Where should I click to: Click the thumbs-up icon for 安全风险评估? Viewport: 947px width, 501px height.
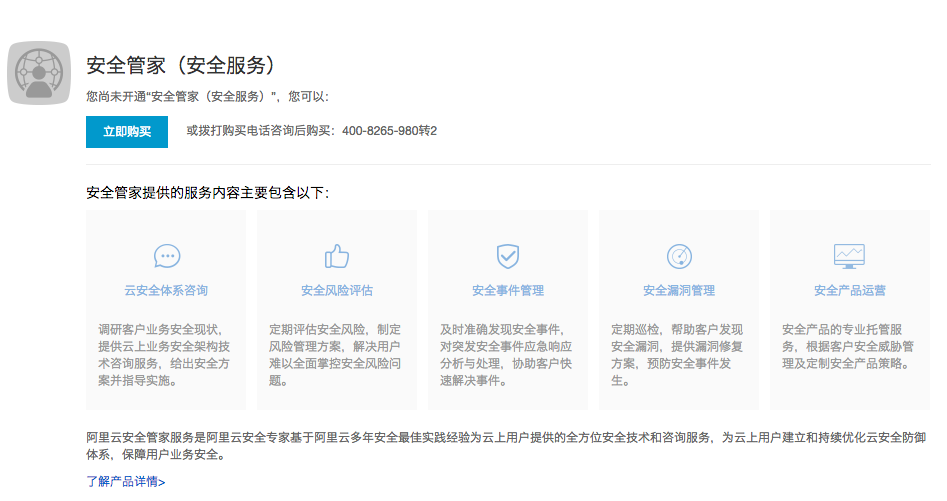point(336,256)
